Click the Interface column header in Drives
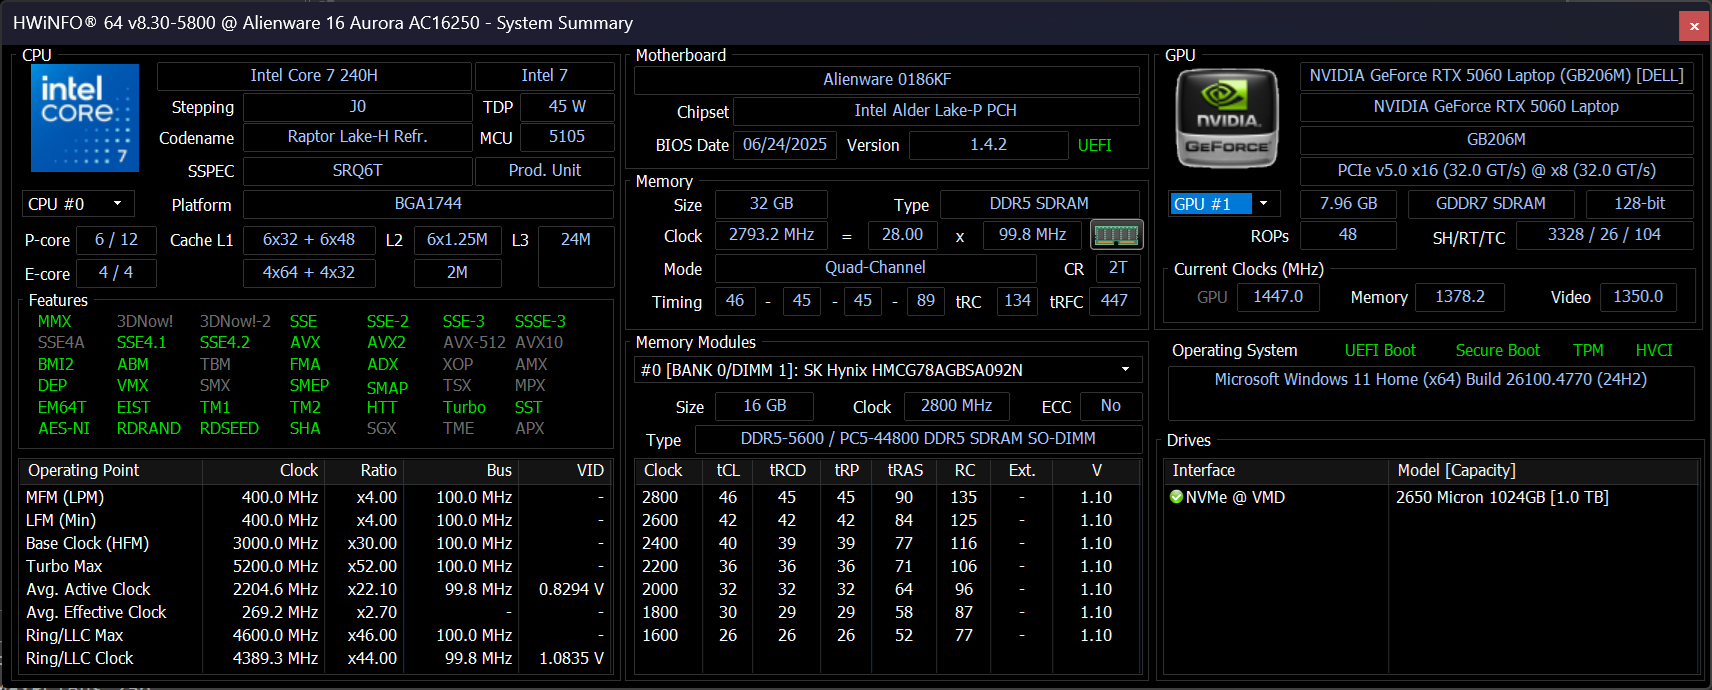The width and height of the screenshot is (1712, 690). (x=1204, y=470)
